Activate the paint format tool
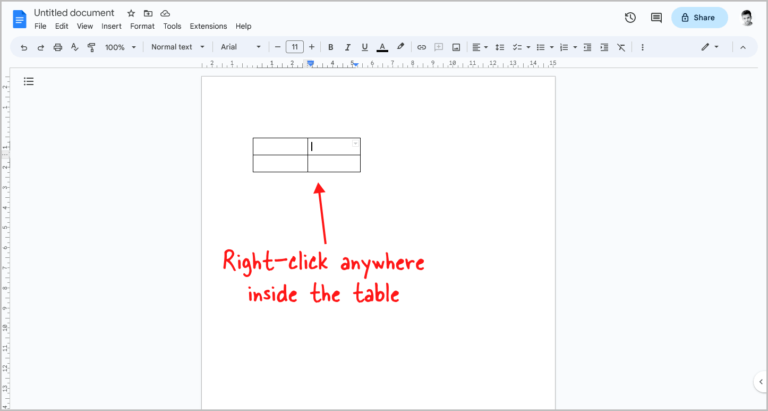The image size is (768, 411). (x=91, y=48)
